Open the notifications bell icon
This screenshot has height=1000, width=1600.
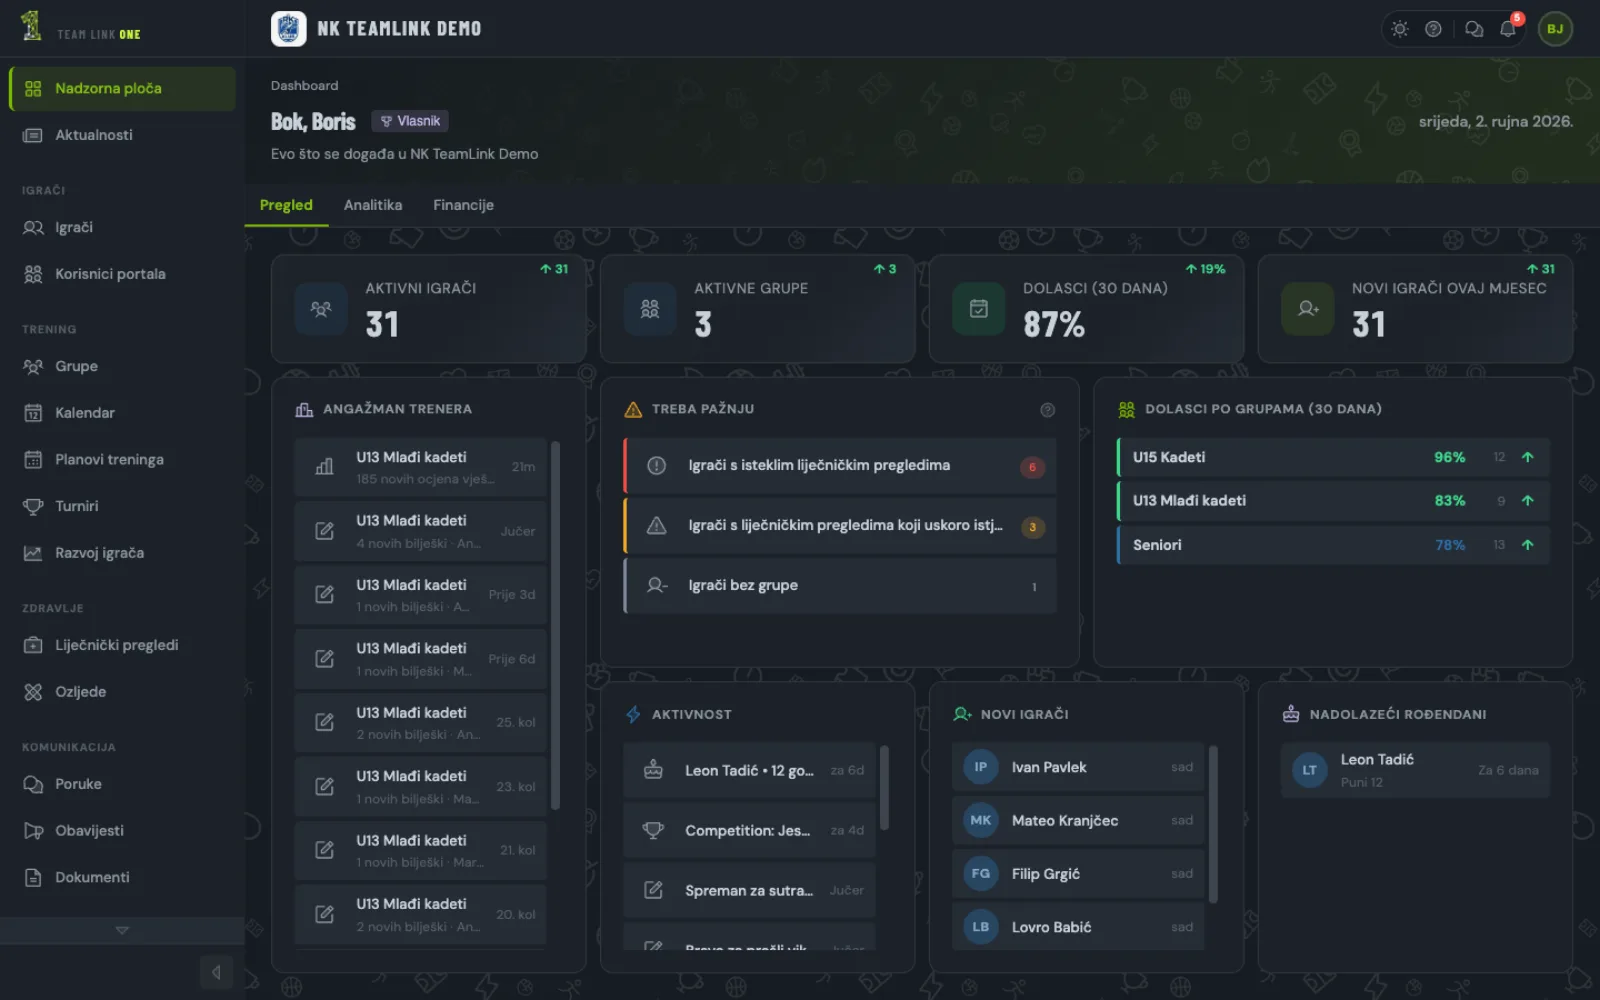tap(1508, 29)
